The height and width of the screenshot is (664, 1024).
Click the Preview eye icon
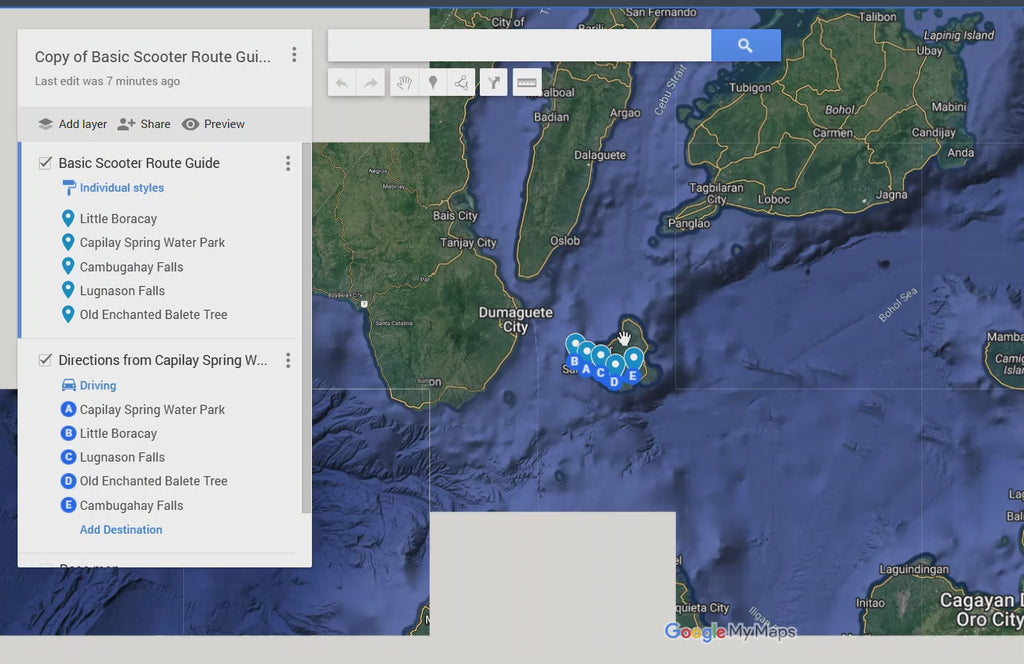pyautogui.click(x=190, y=124)
